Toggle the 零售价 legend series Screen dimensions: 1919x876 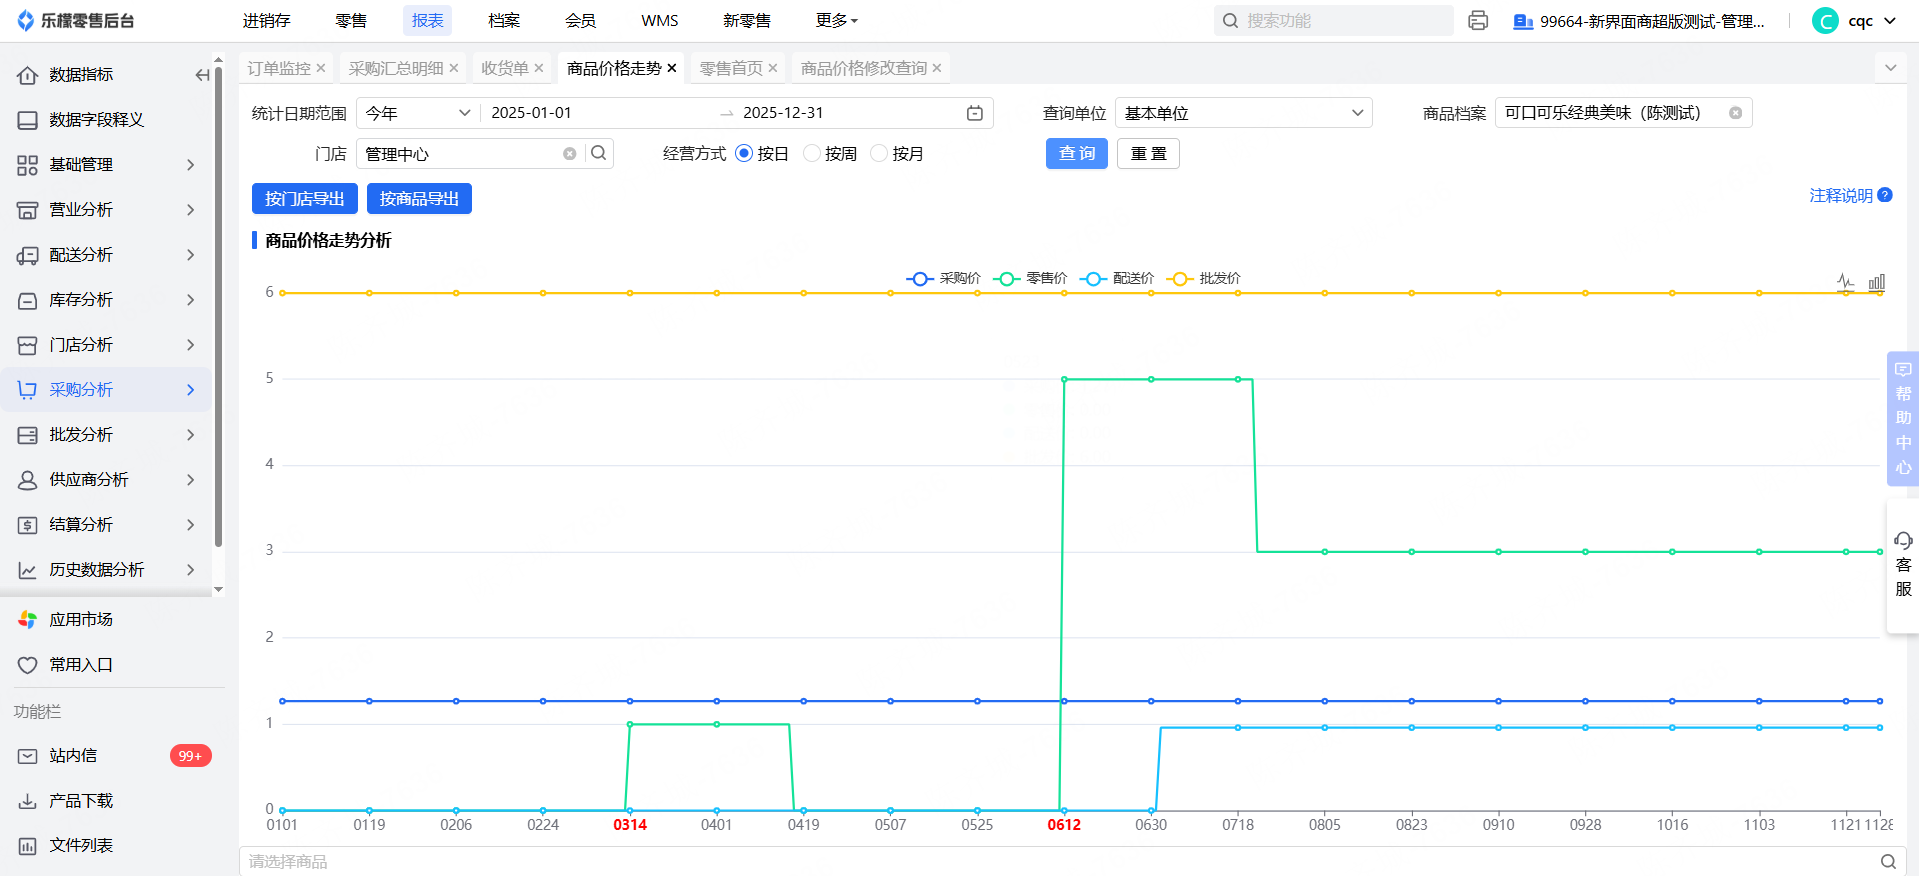1030,278
